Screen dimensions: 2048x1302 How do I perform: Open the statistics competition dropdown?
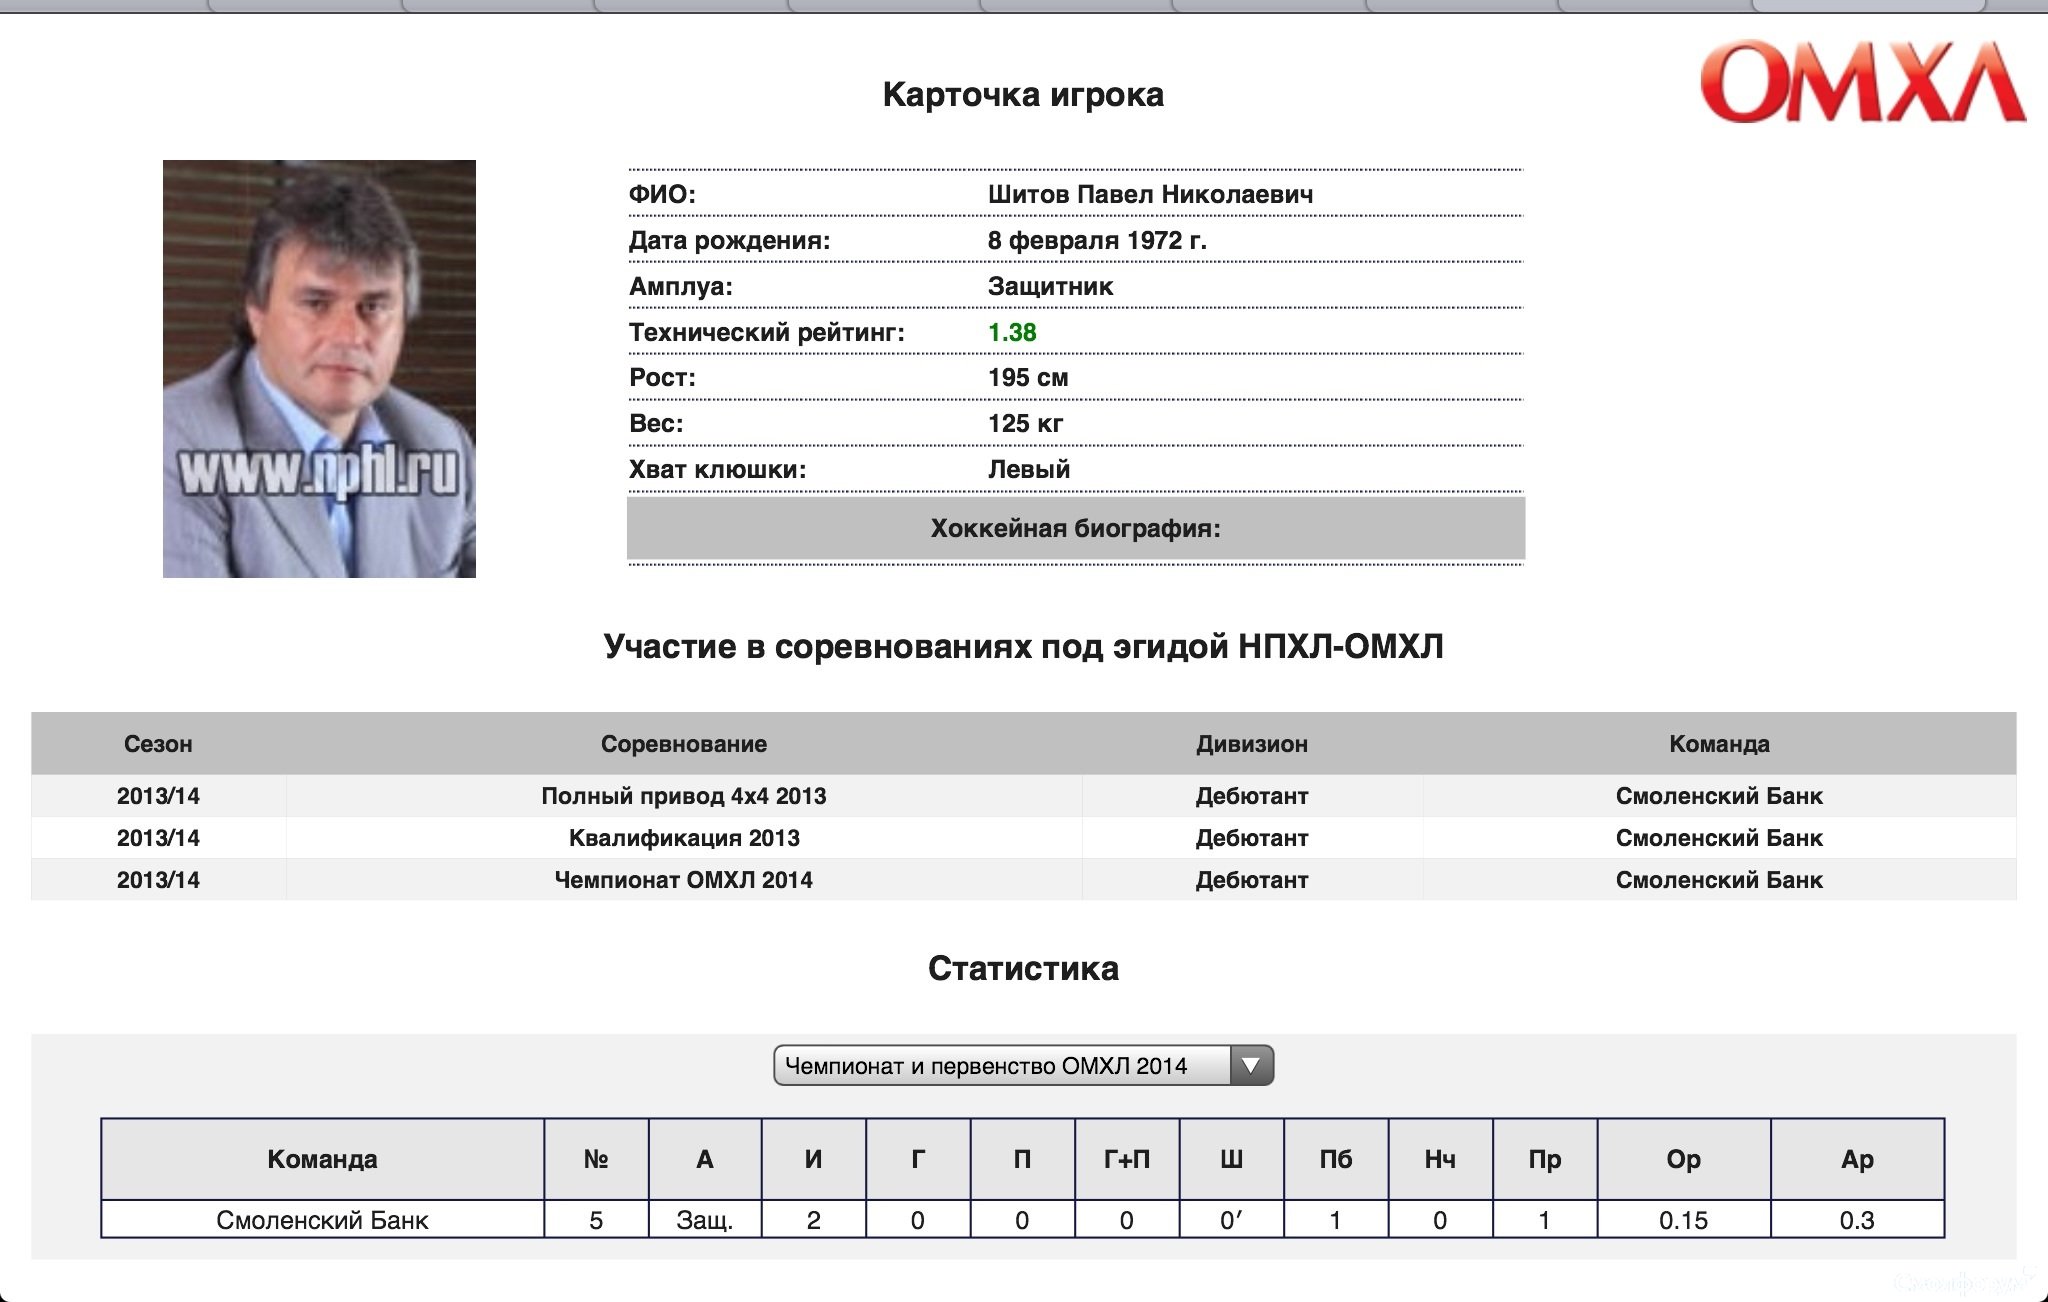tap(1023, 1065)
